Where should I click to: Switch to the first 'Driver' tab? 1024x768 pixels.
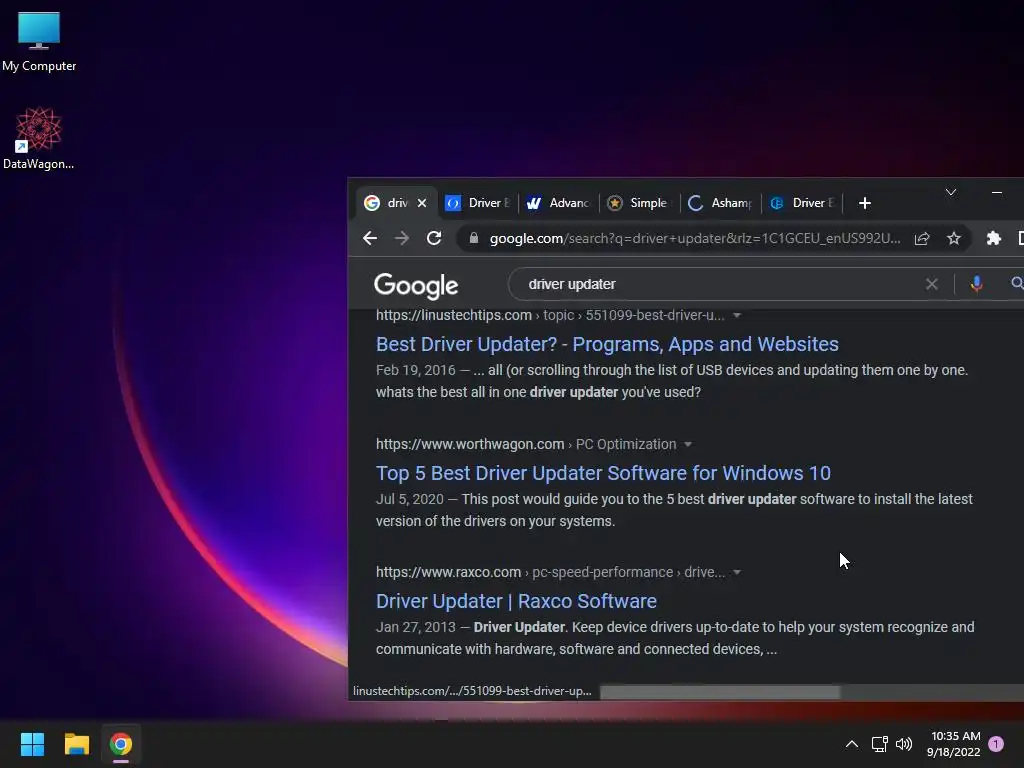pyautogui.click(x=478, y=203)
